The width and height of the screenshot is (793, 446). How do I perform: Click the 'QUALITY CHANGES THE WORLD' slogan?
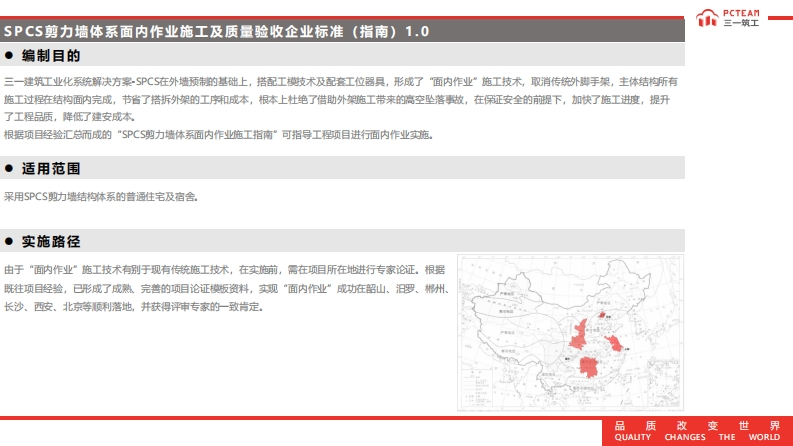coord(697,437)
